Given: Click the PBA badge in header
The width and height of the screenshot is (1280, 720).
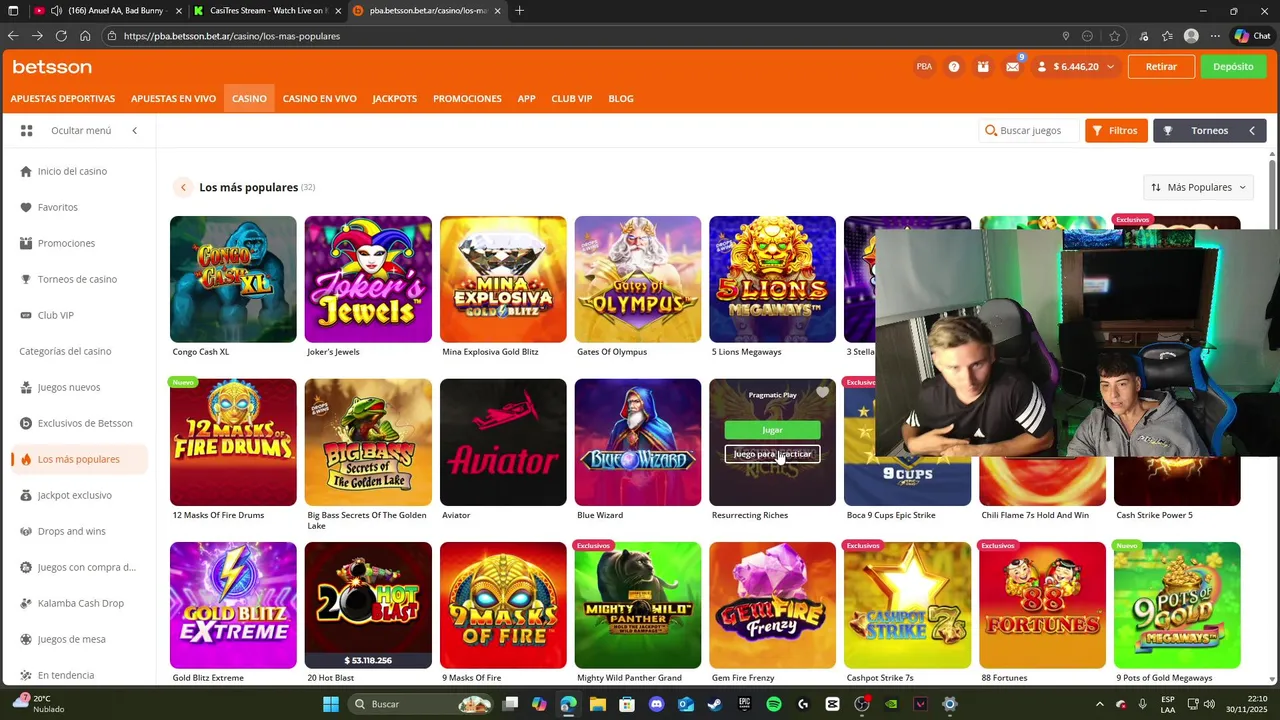Looking at the screenshot, I should click(x=924, y=67).
